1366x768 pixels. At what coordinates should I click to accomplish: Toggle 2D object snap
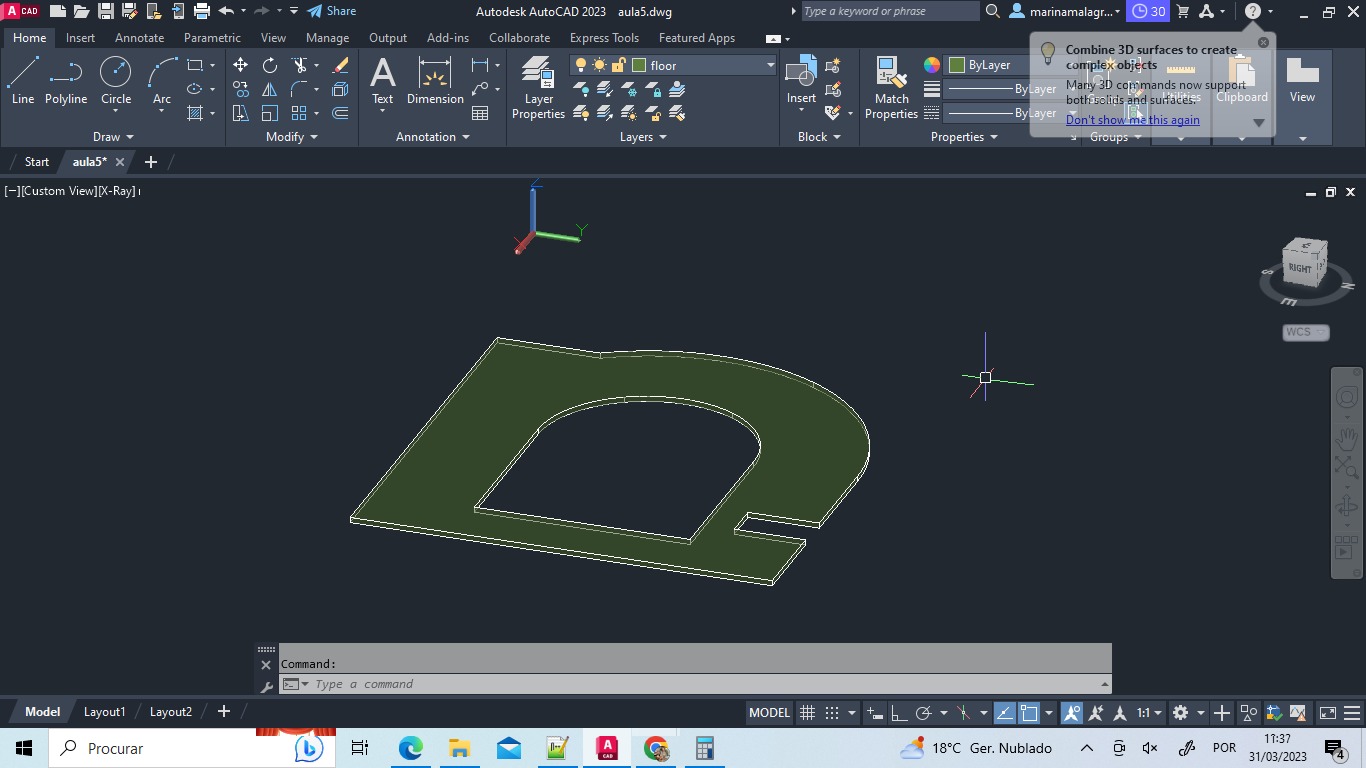pyautogui.click(x=1028, y=713)
